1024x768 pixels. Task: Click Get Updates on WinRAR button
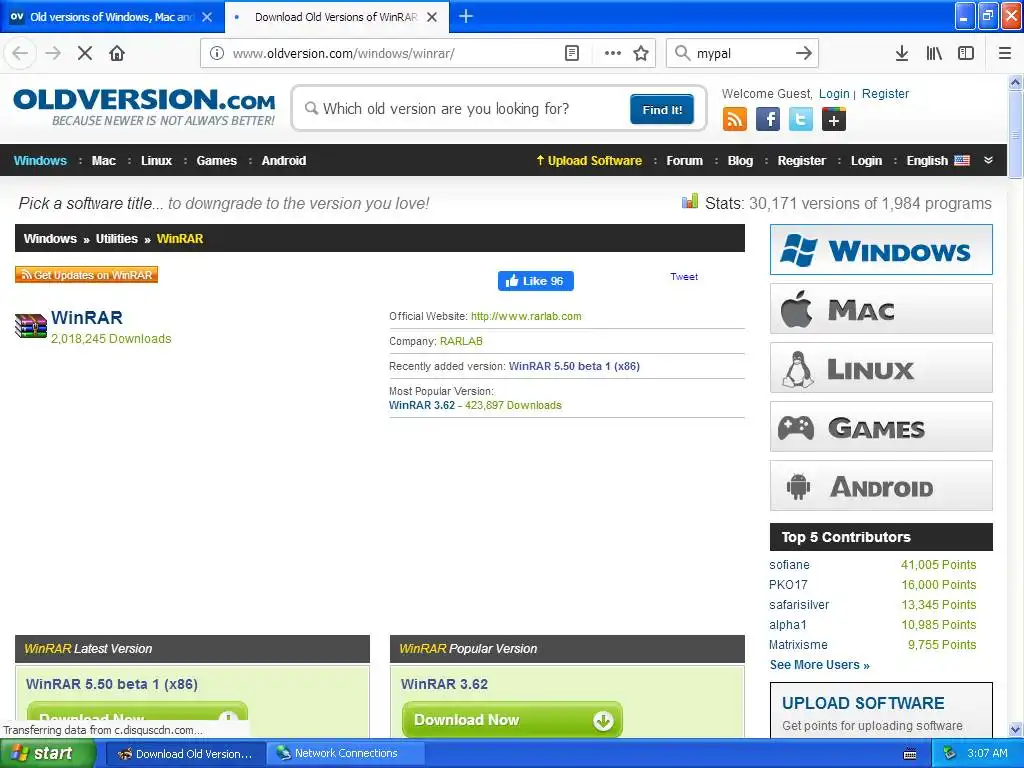[86, 275]
